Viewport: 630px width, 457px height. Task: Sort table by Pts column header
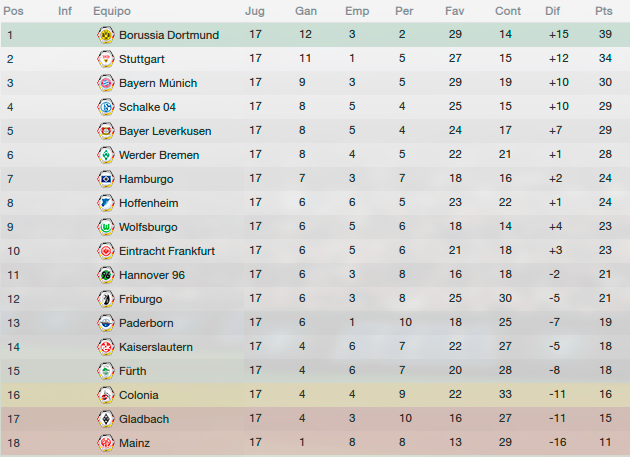pyautogui.click(x=603, y=11)
